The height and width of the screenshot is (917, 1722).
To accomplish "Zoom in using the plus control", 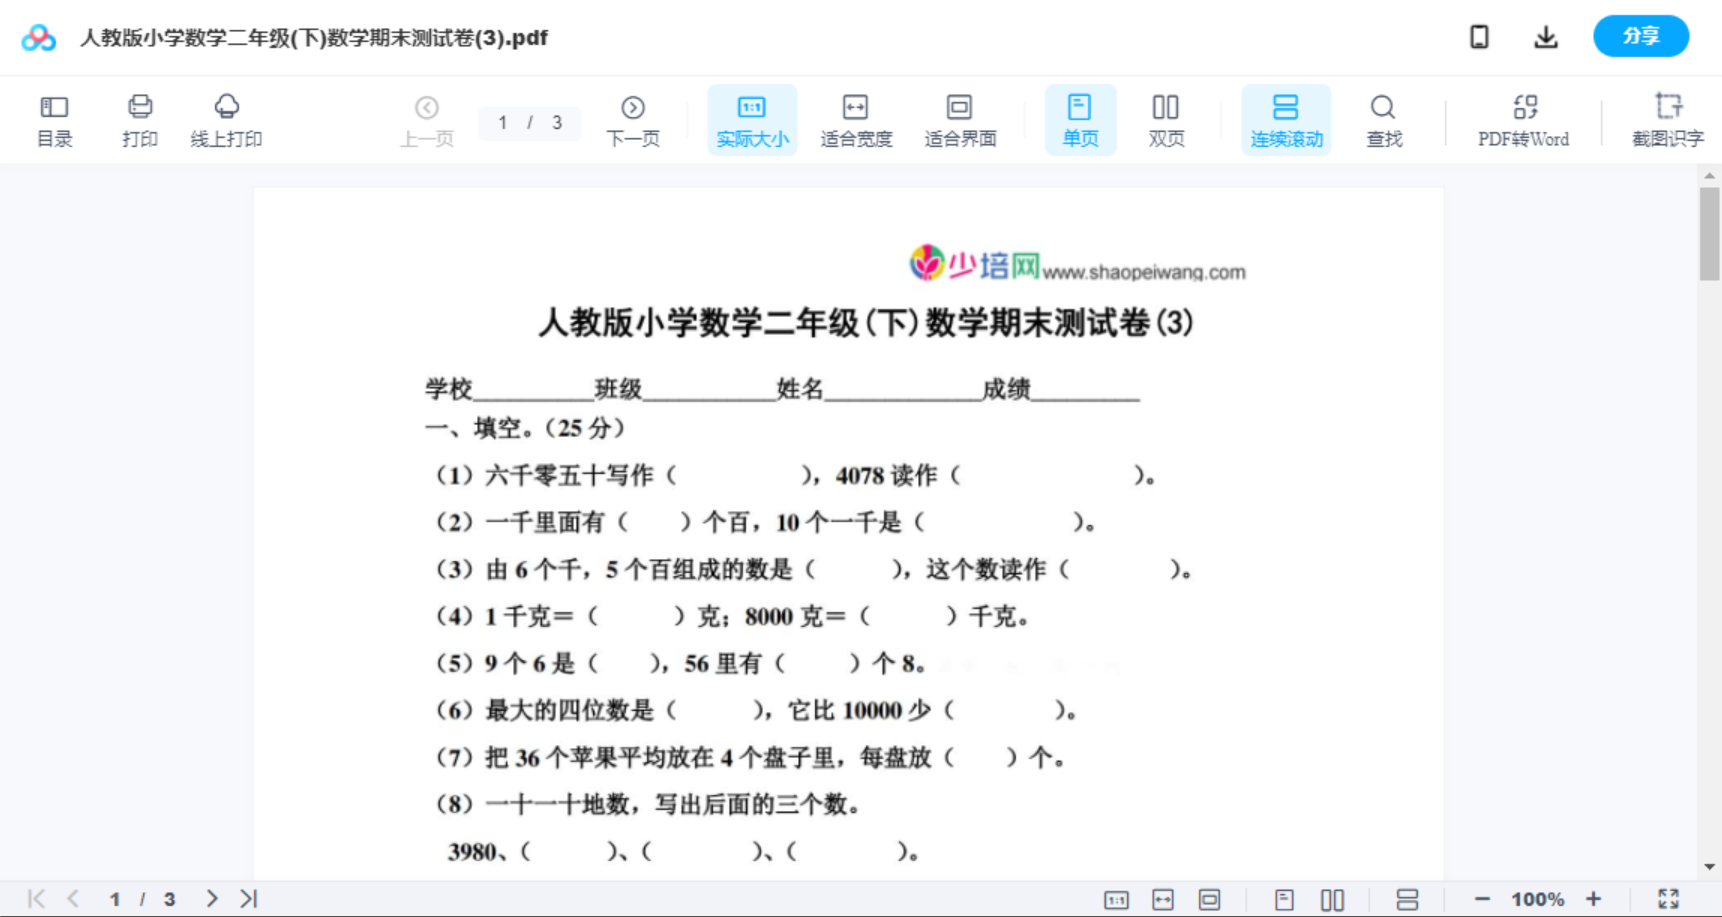I will tap(1594, 898).
